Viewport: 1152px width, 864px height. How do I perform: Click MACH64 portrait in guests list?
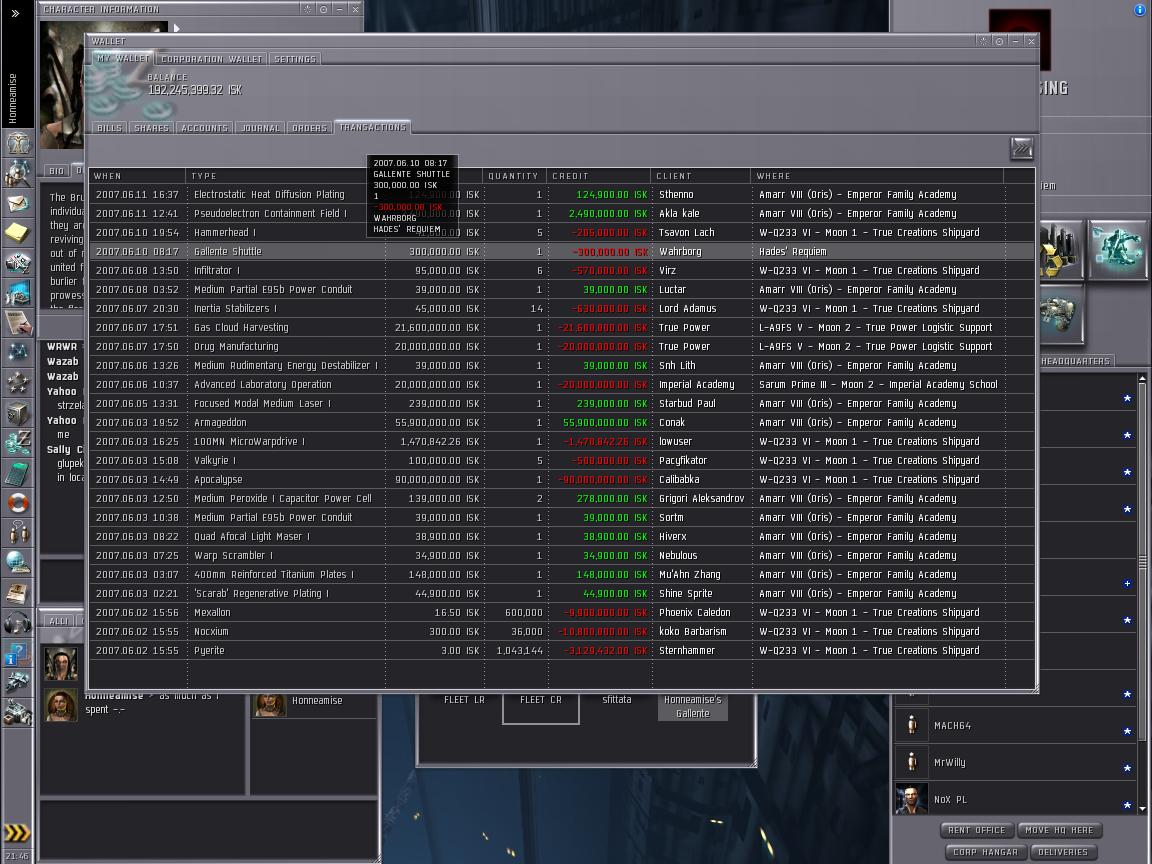click(912, 725)
